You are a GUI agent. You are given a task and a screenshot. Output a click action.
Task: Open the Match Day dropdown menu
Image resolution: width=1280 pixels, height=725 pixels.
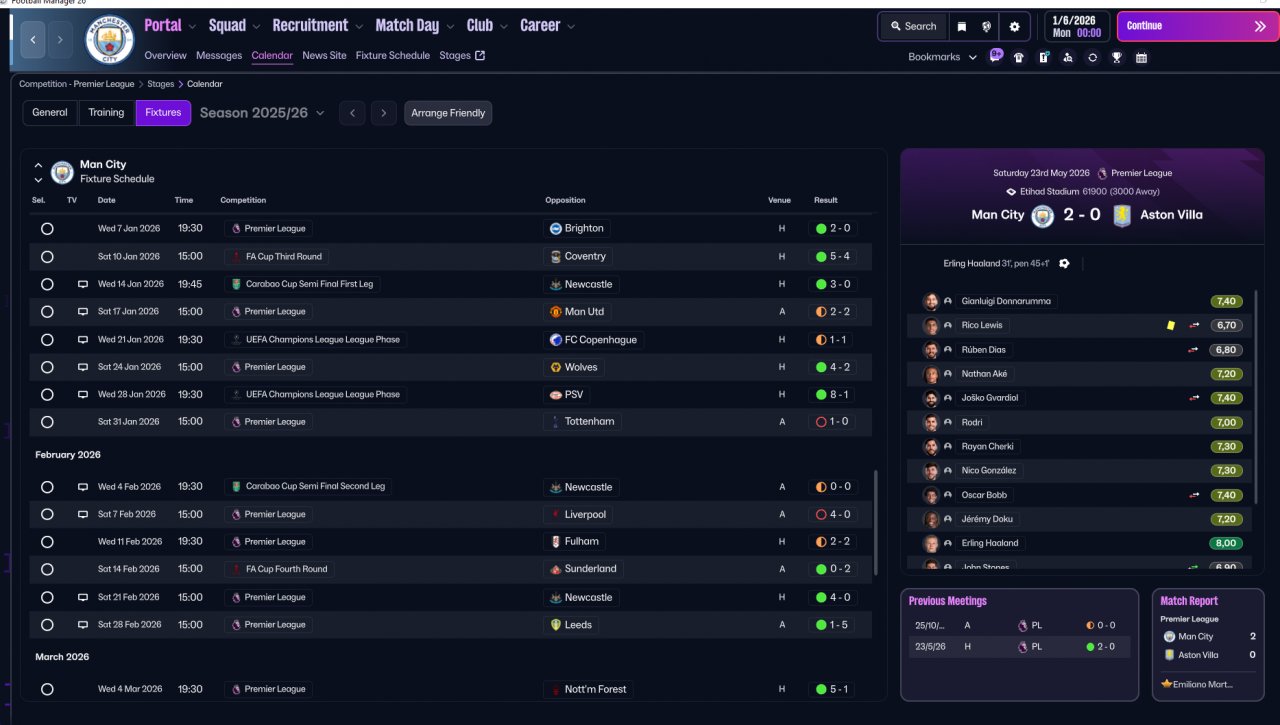tap(415, 26)
